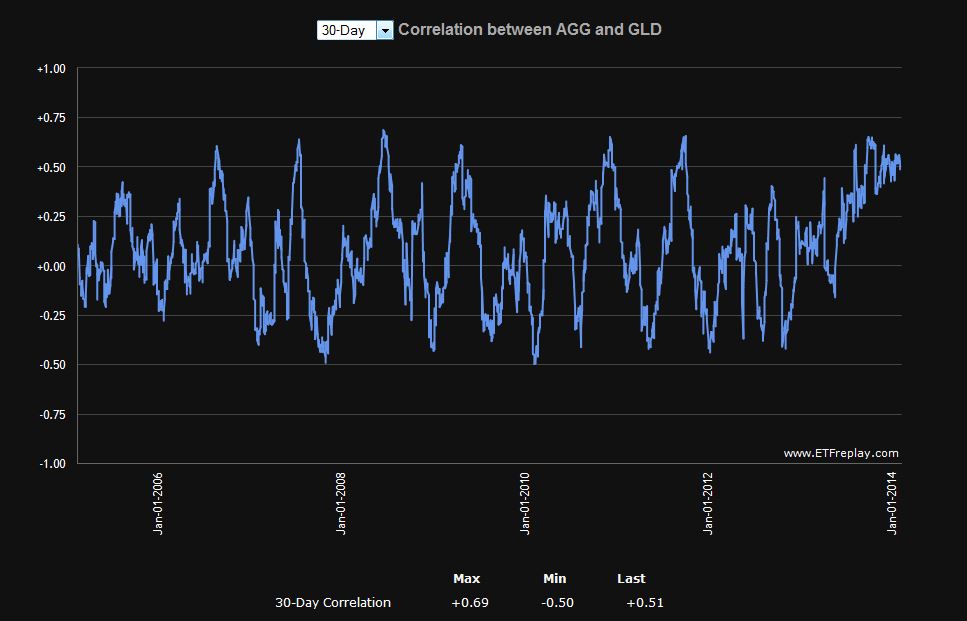Click the chart title Correlation between AGG and GLD

(530, 30)
